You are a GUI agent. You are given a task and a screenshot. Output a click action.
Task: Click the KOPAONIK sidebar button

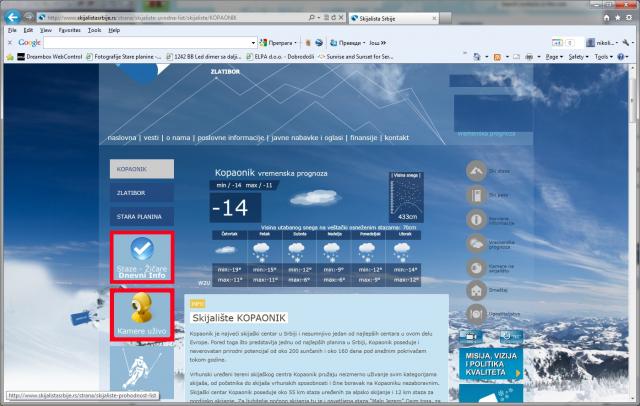142,169
